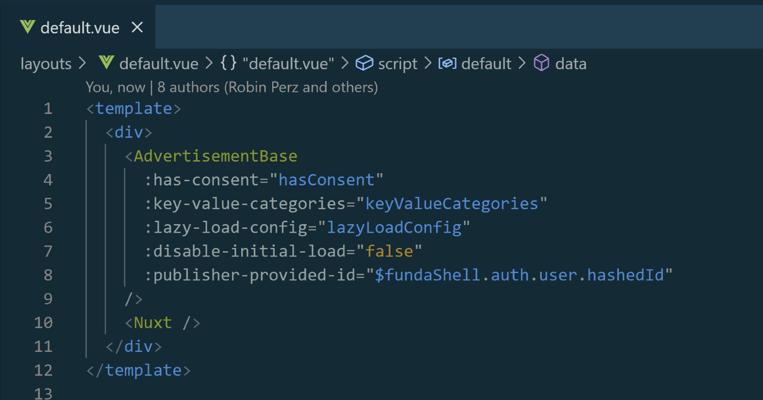Click the purple data method icon

[x=542, y=63]
